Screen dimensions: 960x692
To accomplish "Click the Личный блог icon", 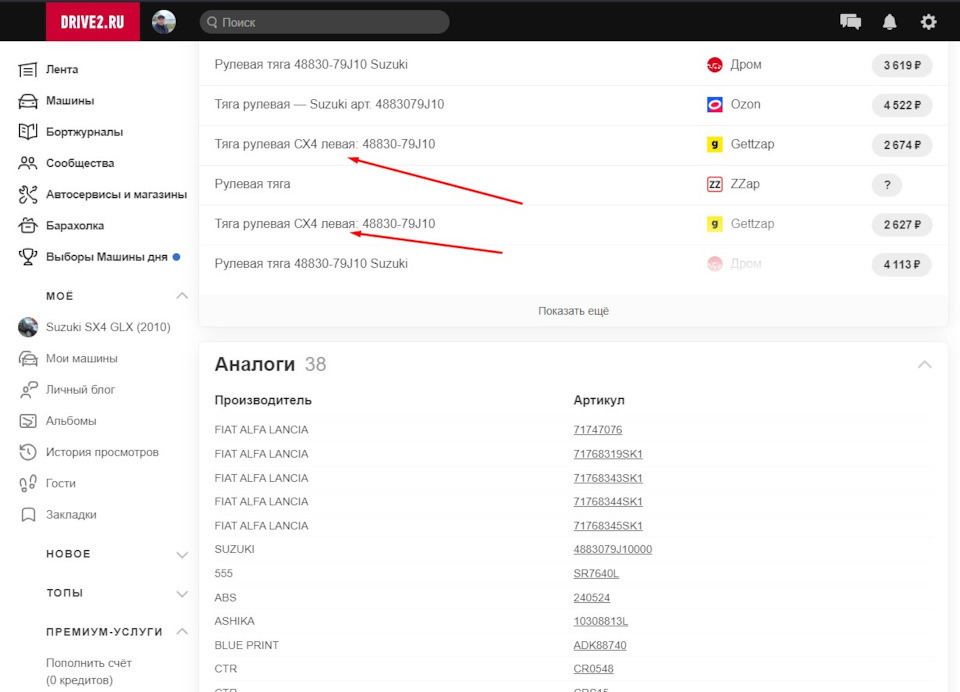I will pos(28,389).
